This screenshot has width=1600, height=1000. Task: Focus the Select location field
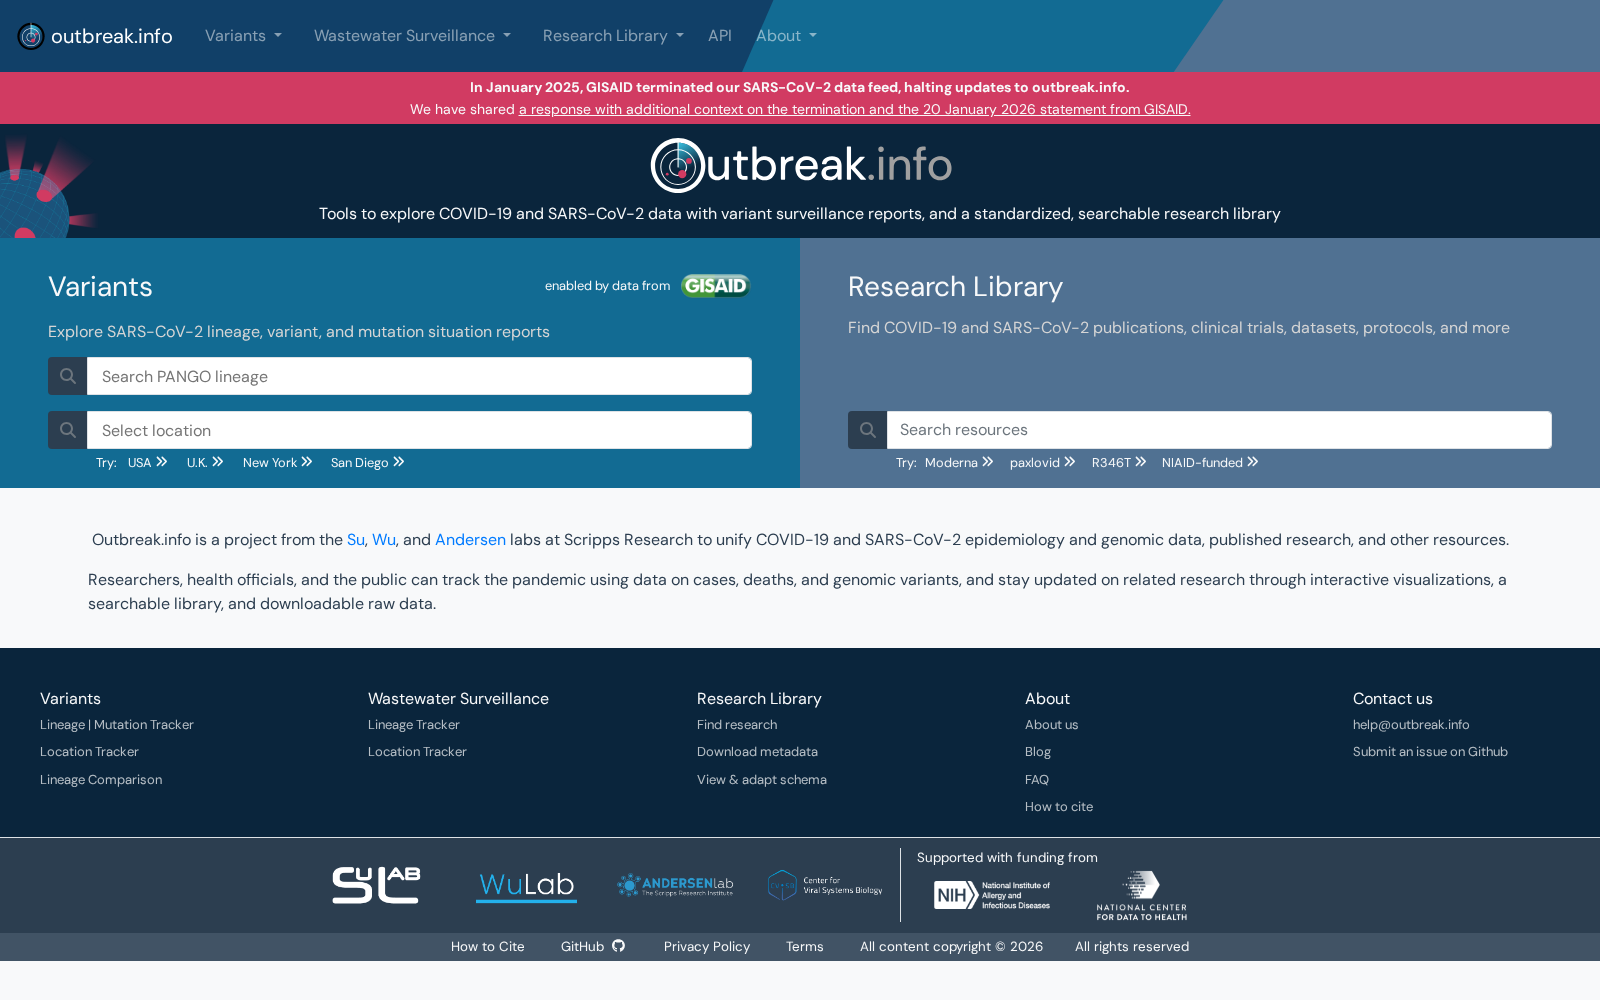point(419,430)
